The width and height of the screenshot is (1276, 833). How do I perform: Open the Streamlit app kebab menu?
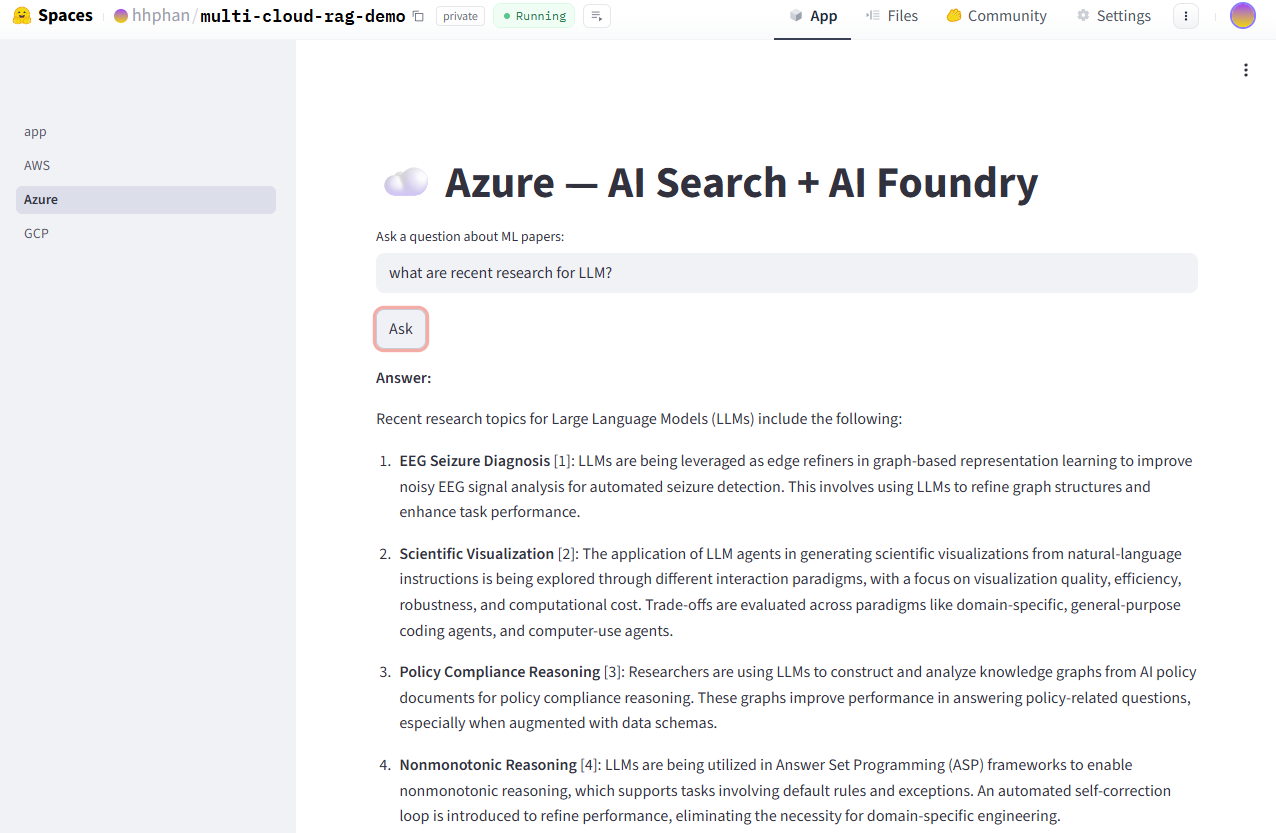click(x=1246, y=70)
